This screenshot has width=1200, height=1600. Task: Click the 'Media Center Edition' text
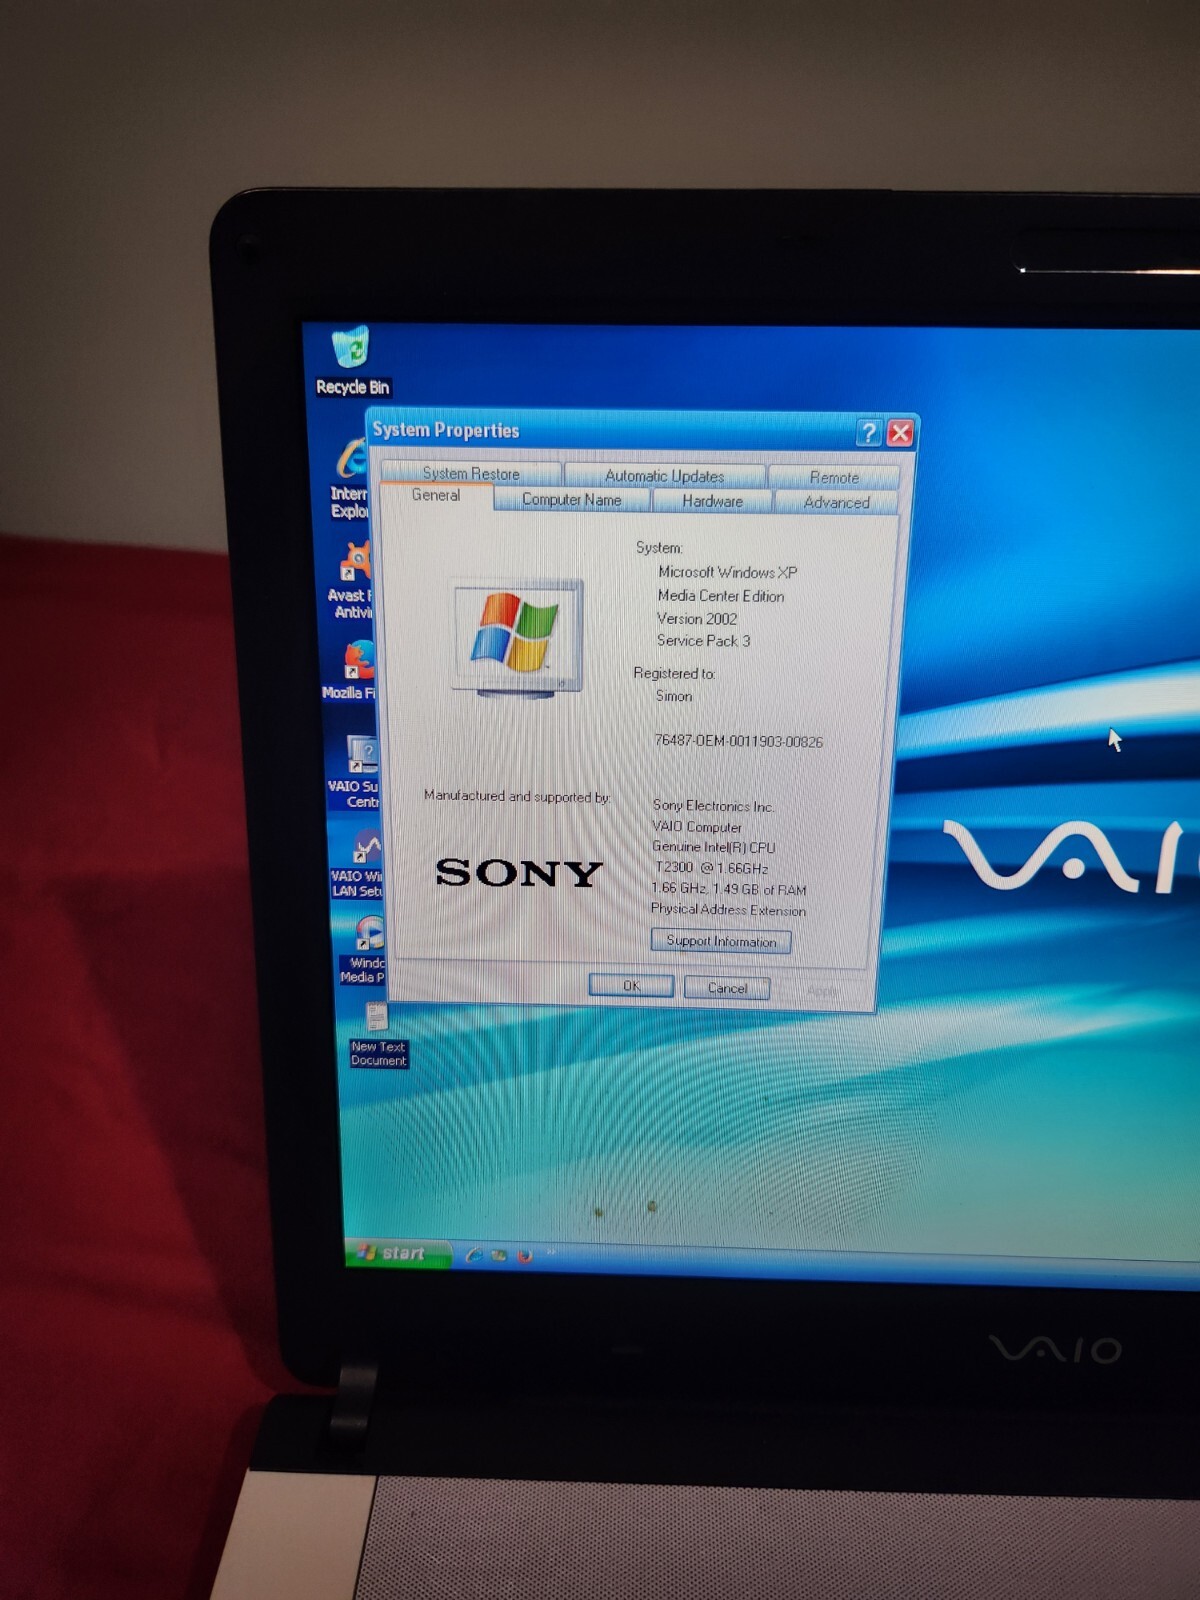[x=720, y=596]
